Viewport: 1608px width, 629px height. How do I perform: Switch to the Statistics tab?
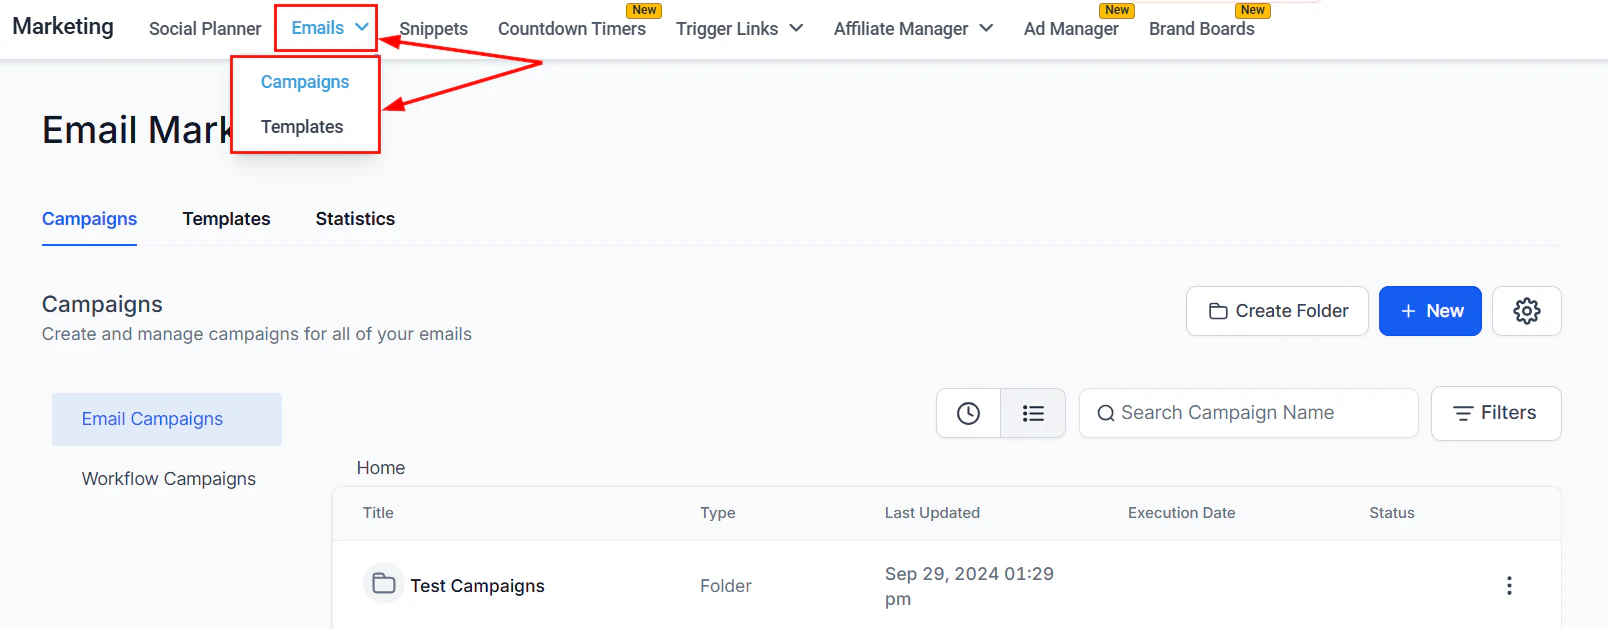(x=355, y=219)
